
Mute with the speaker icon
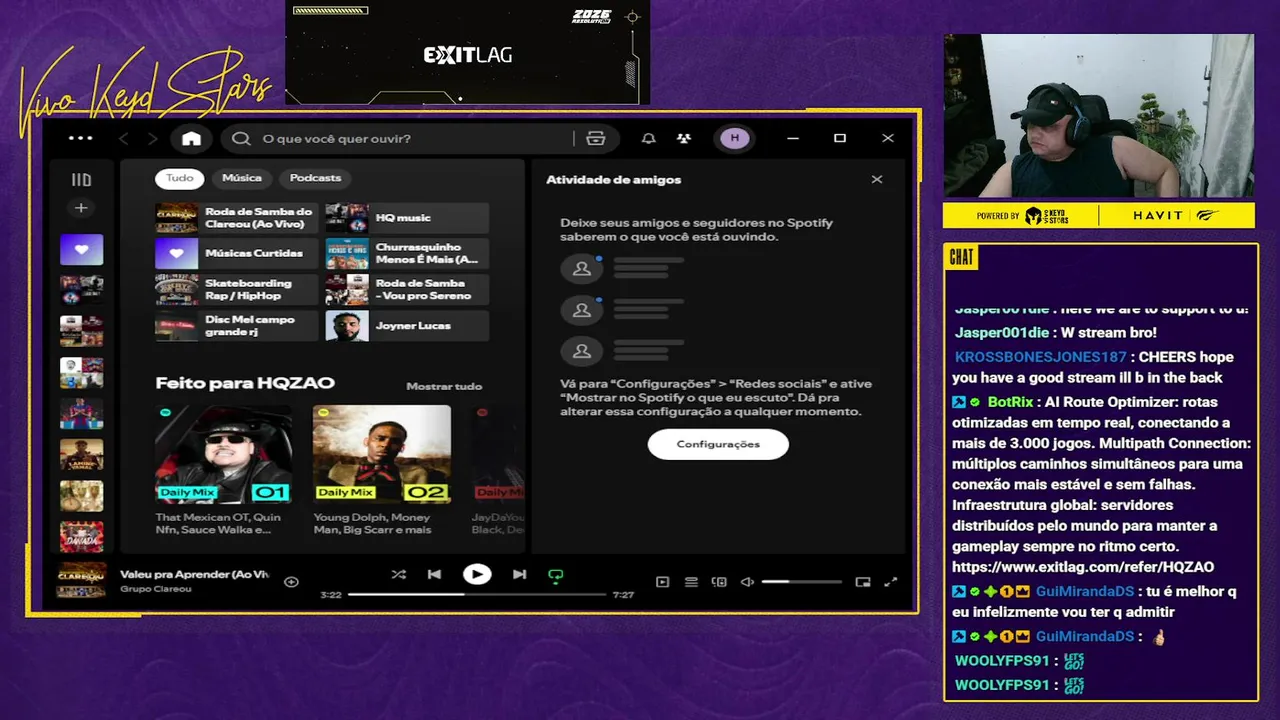coord(747,582)
